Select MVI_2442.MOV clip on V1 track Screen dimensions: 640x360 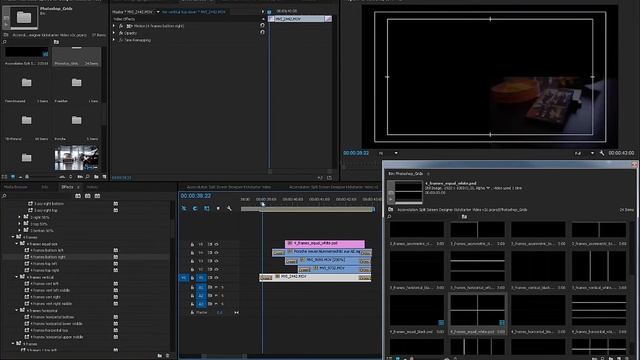tap(315, 277)
